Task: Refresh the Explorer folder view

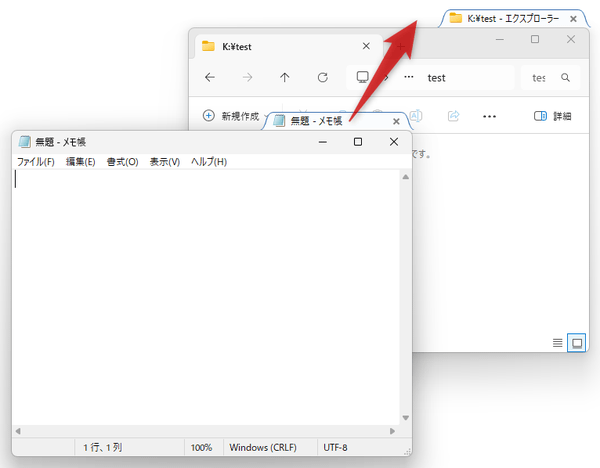Action: point(322,78)
